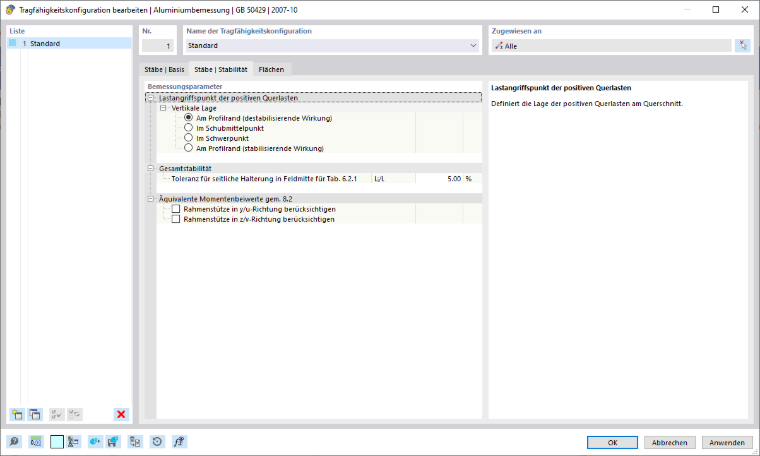760x456 pixels.
Task: Click the blue cloud arrow load default icon
Action: 95,441
